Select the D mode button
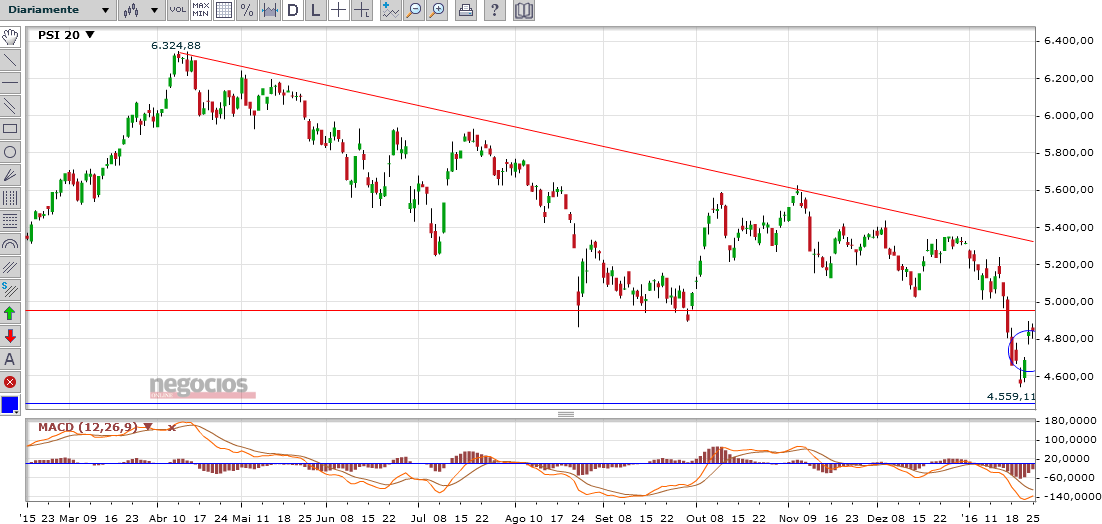 tap(293, 10)
